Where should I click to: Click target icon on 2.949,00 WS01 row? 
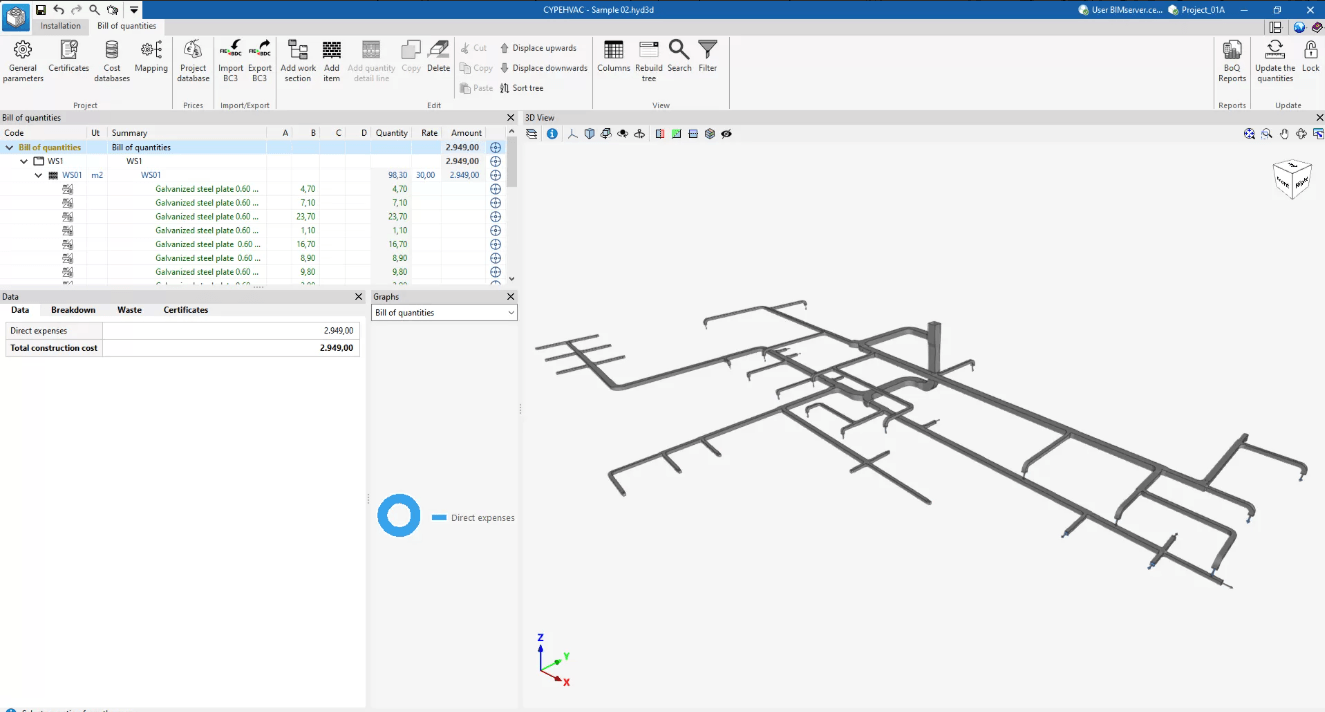coord(495,175)
